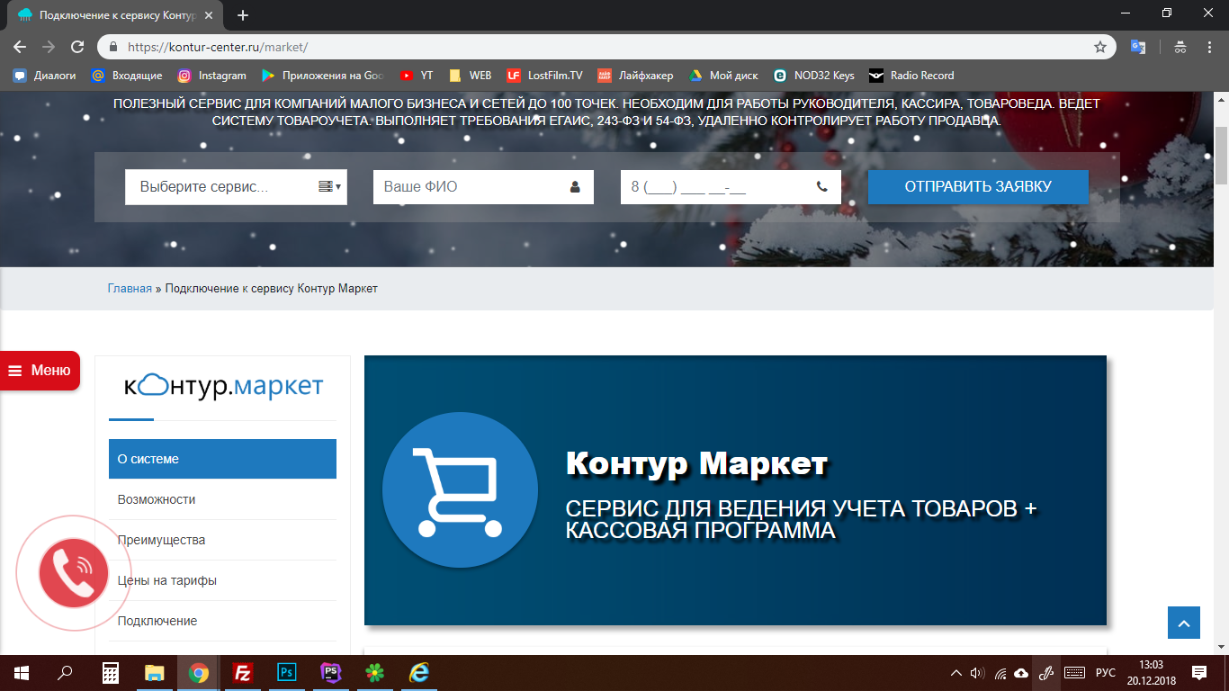Select the Подключение к сервису Контур tab
Screen dimensions: 1229x691
115,15
